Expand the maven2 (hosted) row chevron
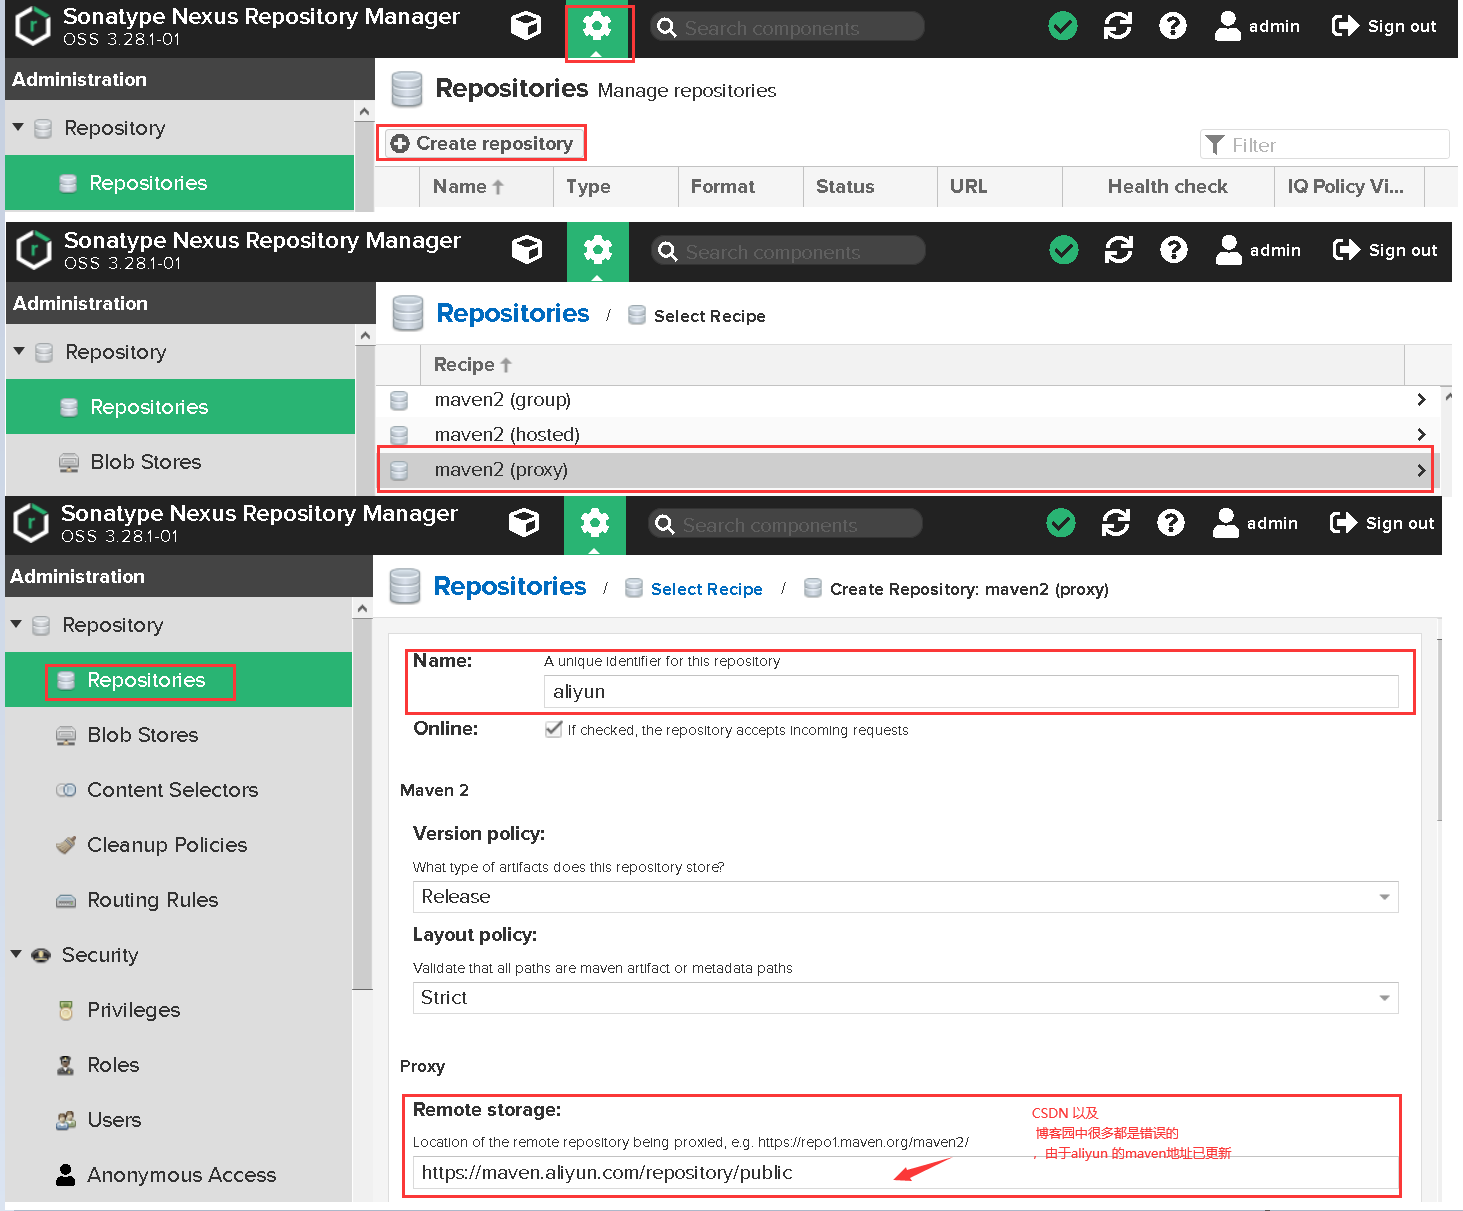This screenshot has height=1211, width=1463. pyautogui.click(x=1421, y=434)
